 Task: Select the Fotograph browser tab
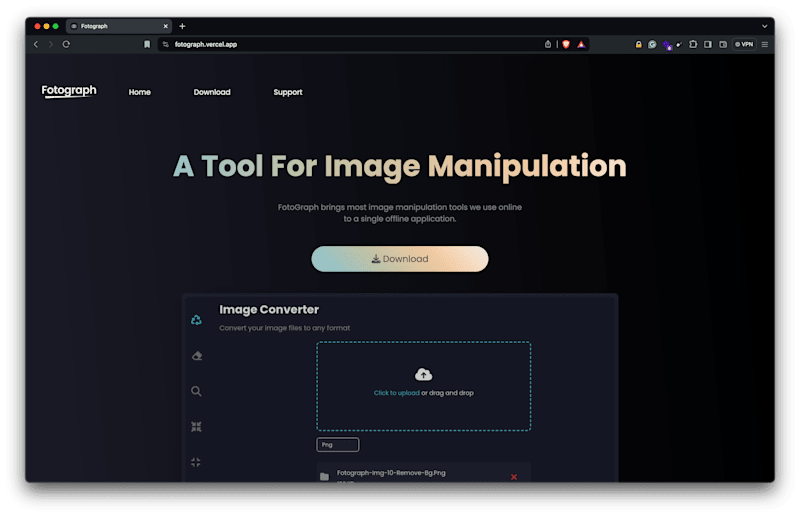pyautogui.click(x=118, y=26)
